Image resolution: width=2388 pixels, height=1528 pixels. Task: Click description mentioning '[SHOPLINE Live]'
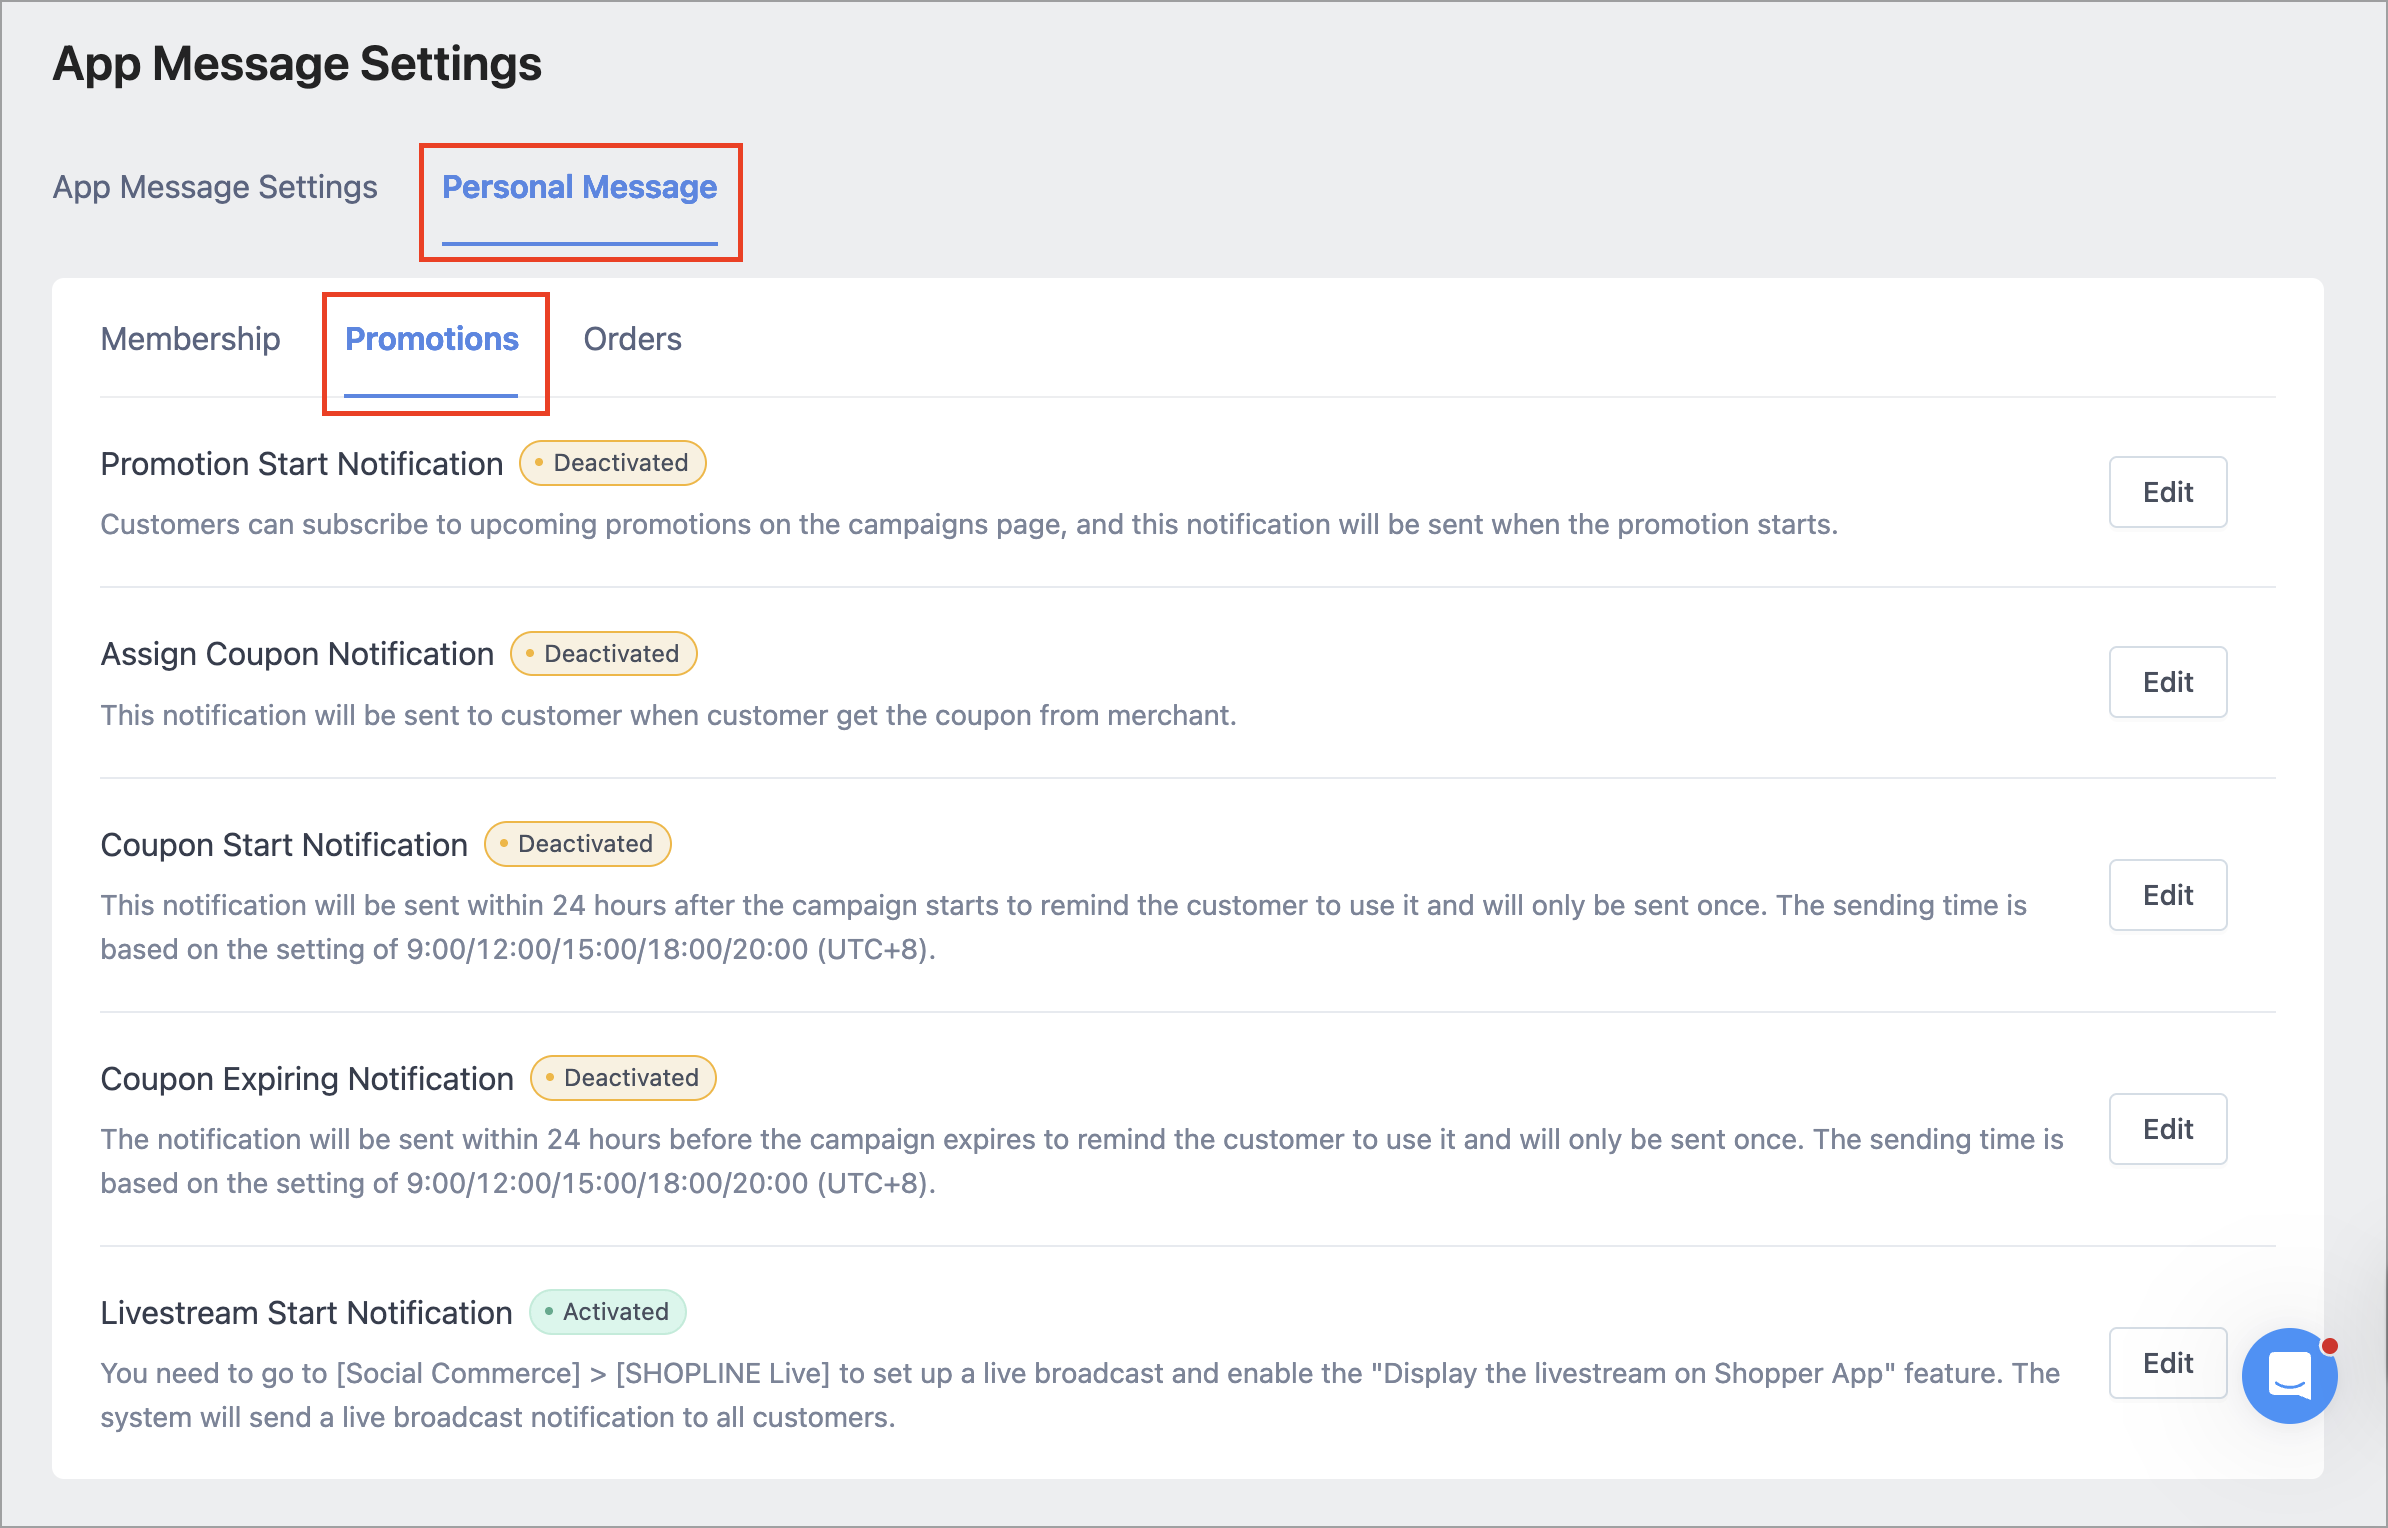coord(1080,1395)
